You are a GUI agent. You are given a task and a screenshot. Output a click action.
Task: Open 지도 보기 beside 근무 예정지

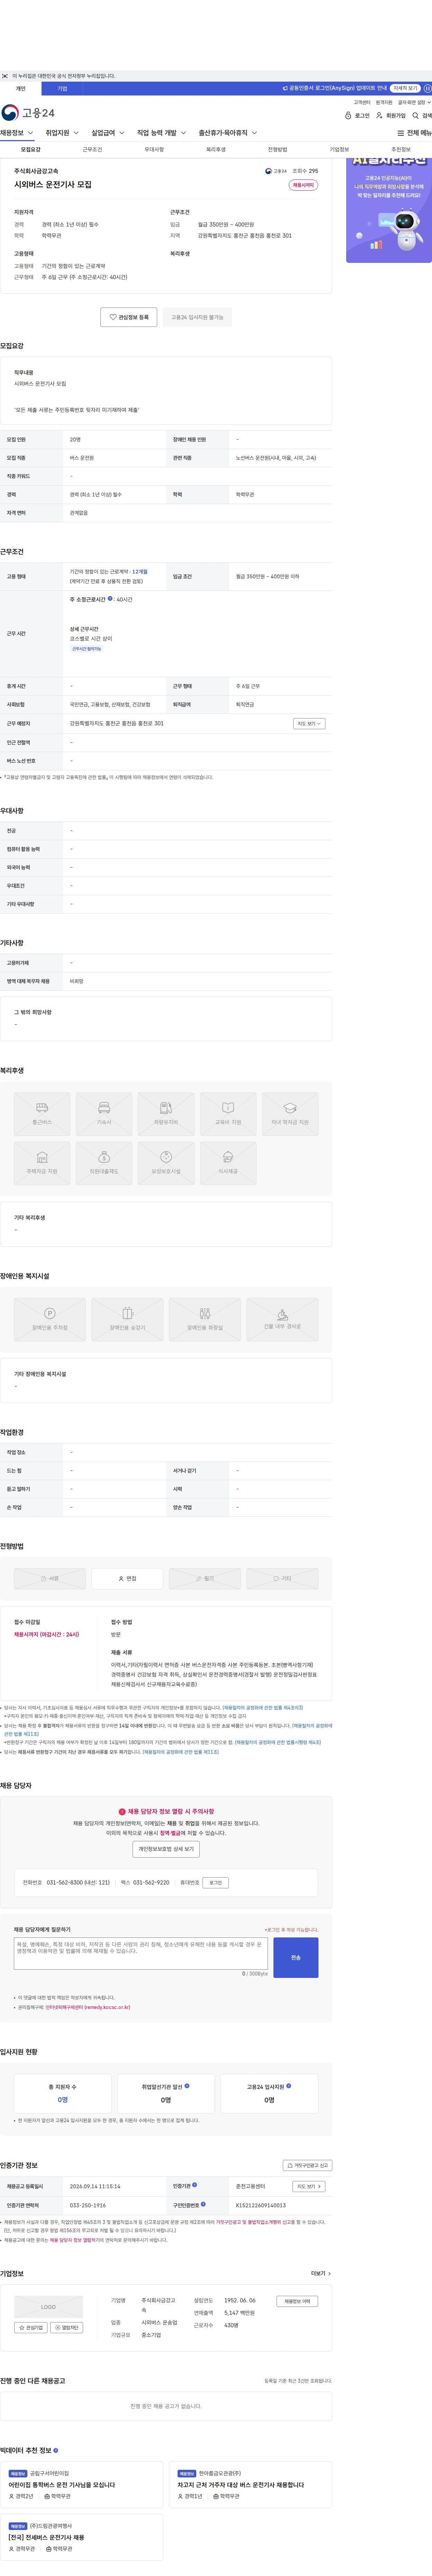309,723
